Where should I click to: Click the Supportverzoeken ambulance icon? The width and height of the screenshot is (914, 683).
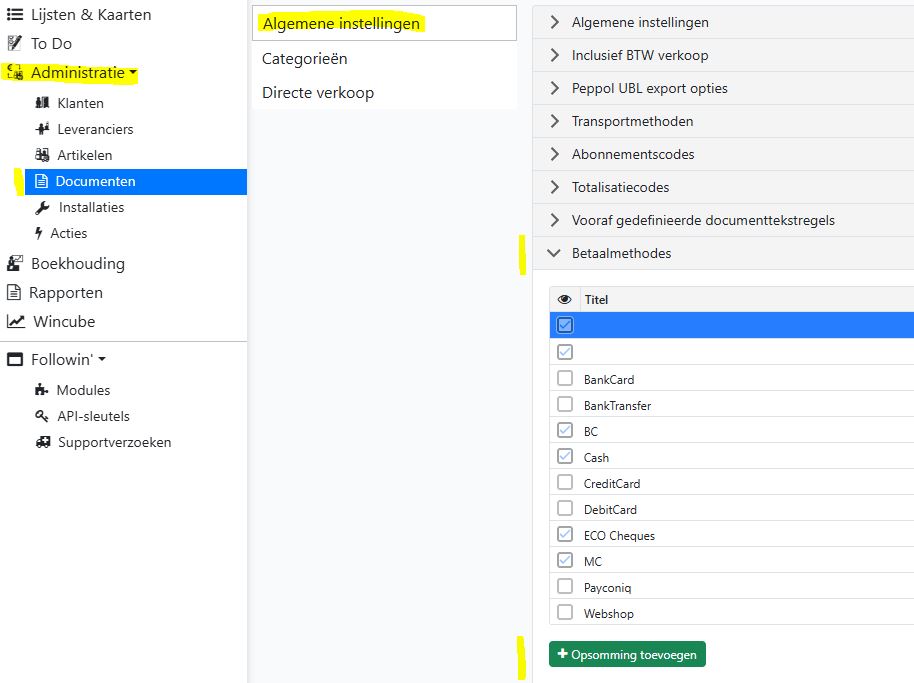[43, 442]
